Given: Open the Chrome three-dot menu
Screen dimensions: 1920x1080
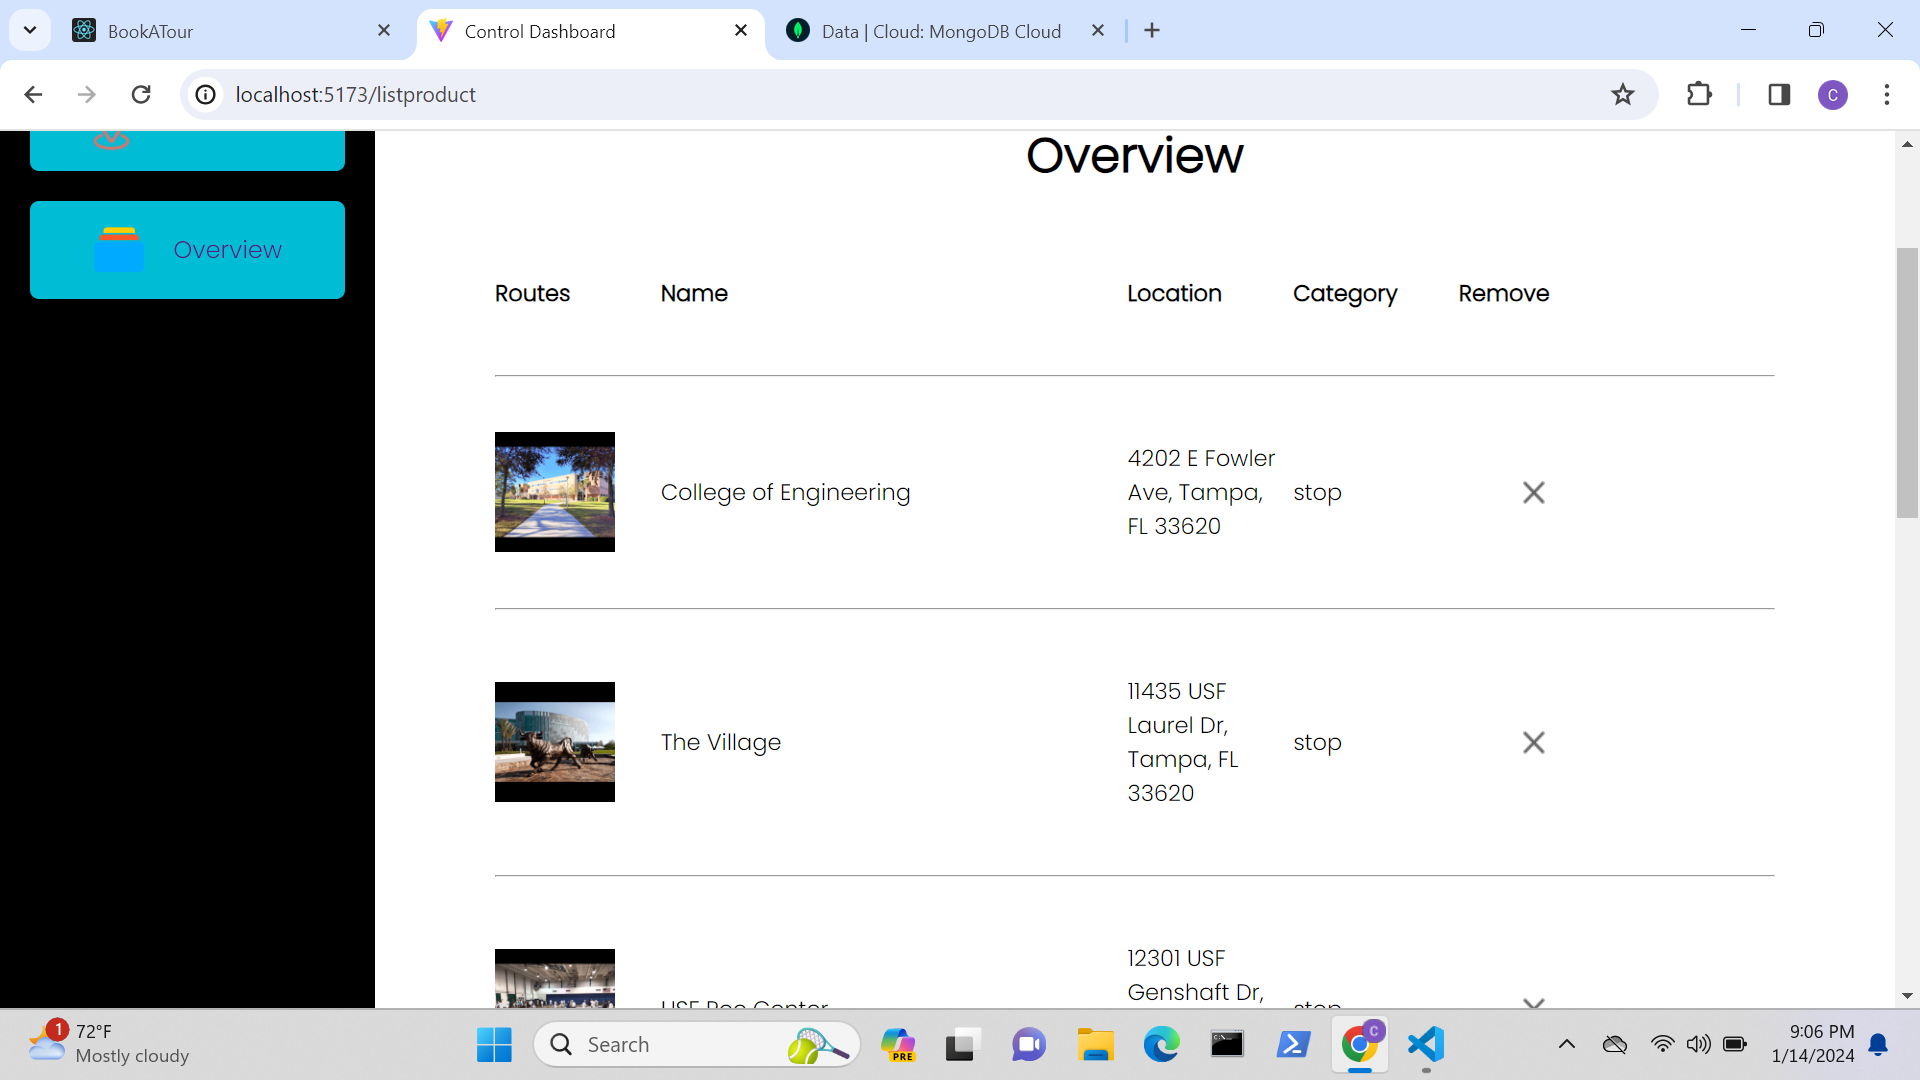Looking at the screenshot, I should click(1886, 94).
